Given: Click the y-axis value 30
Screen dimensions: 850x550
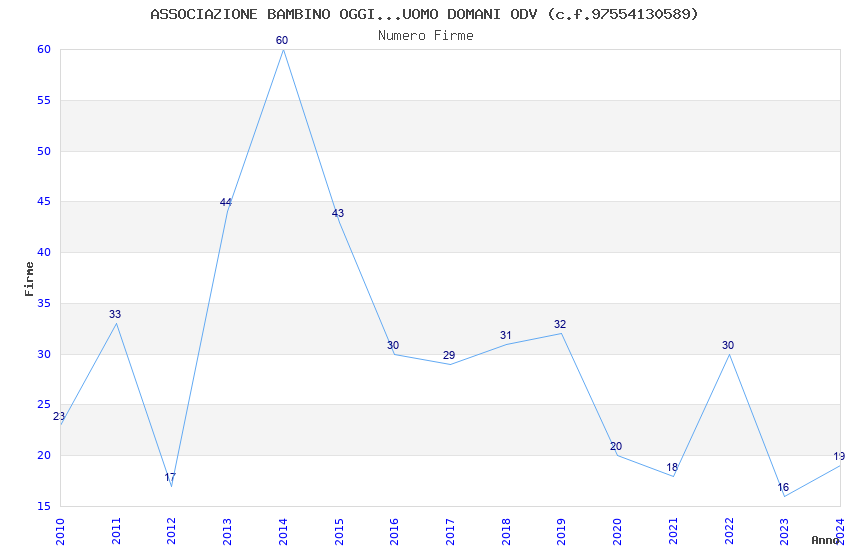Looking at the screenshot, I should tap(44, 354).
